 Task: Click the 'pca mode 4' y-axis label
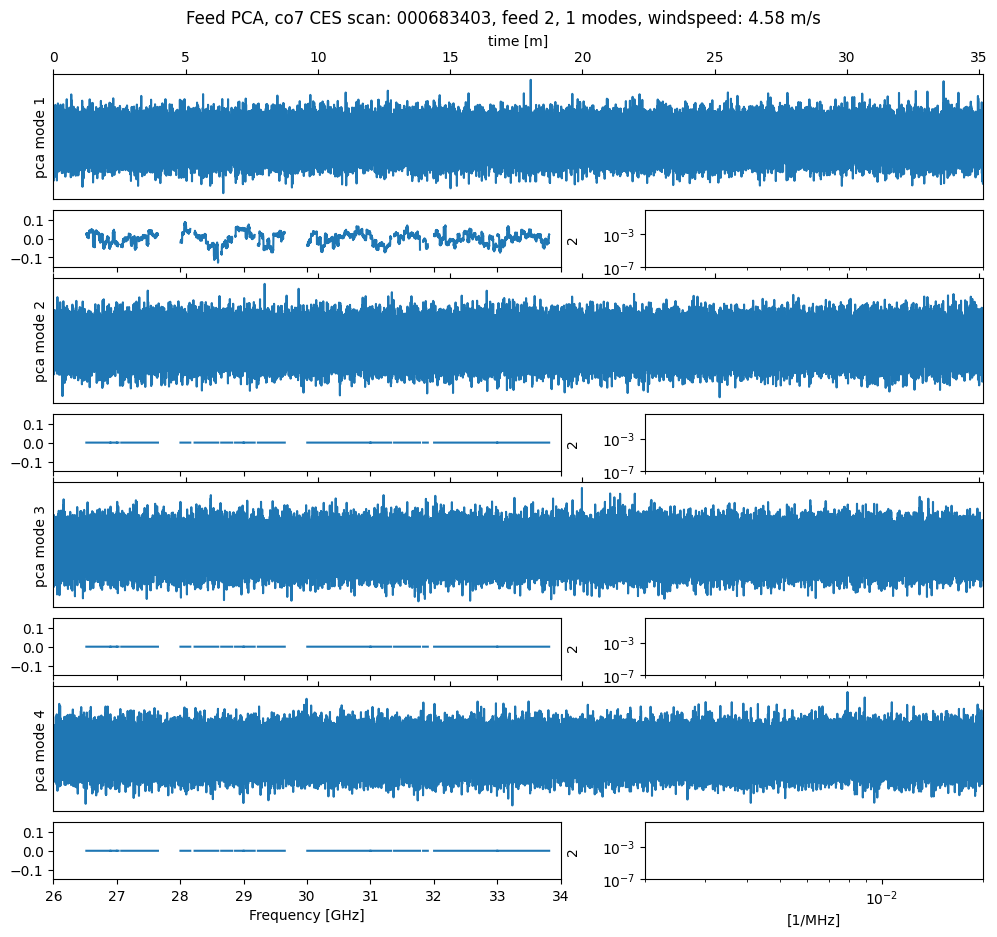41,749
